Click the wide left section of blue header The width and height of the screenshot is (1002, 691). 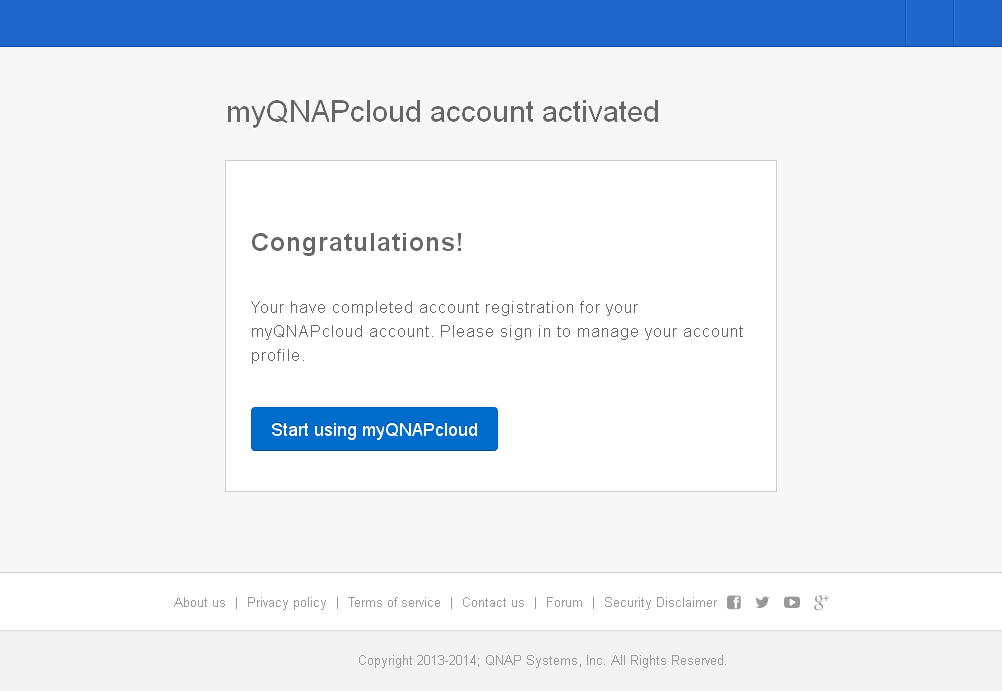pyautogui.click(x=450, y=23)
